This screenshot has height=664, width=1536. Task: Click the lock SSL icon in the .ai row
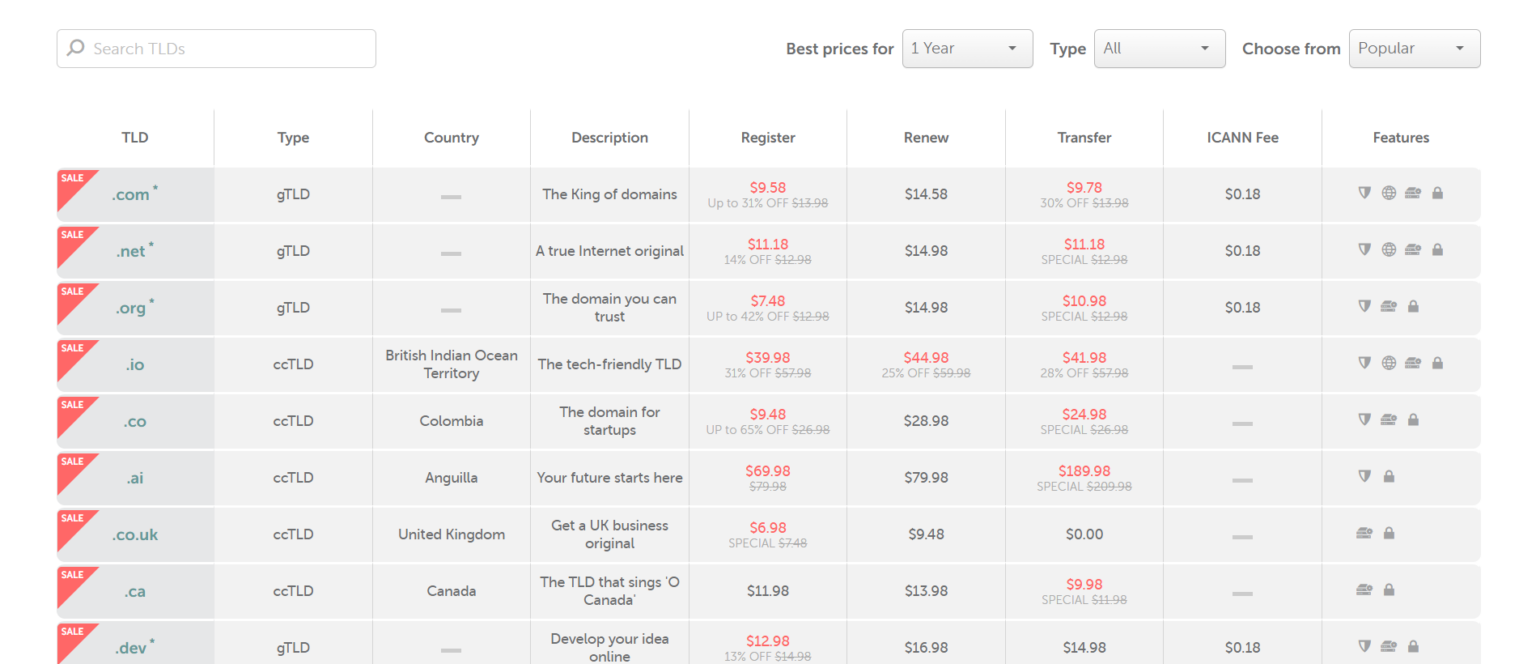coord(1388,477)
